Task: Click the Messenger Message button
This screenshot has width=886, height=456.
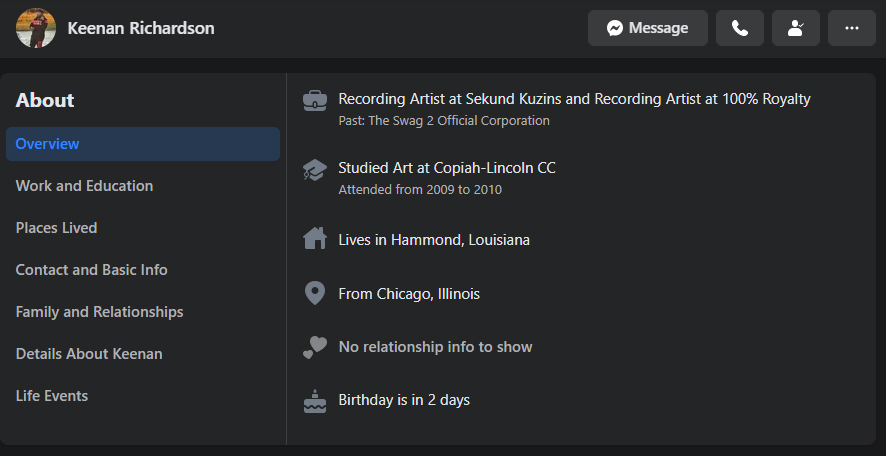Action: pyautogui.click(x=648, y=28)
